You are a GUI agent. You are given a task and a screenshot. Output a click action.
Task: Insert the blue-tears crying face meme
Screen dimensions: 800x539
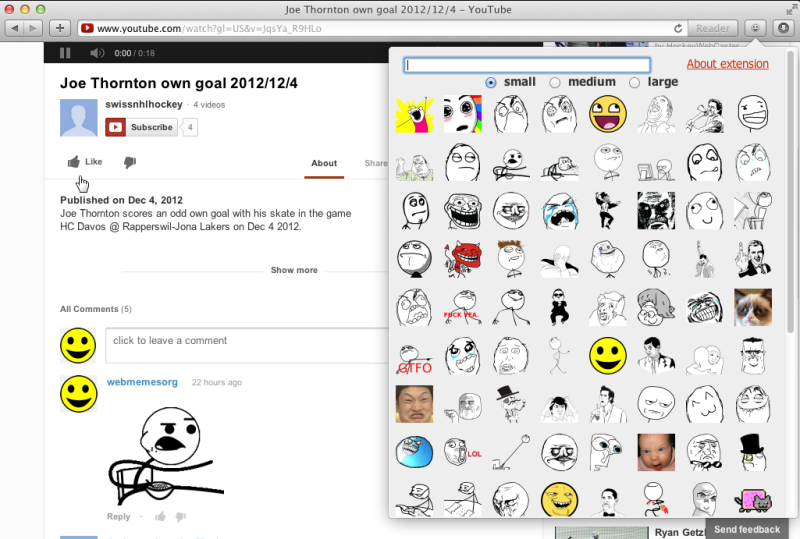[x=559, y=211]
